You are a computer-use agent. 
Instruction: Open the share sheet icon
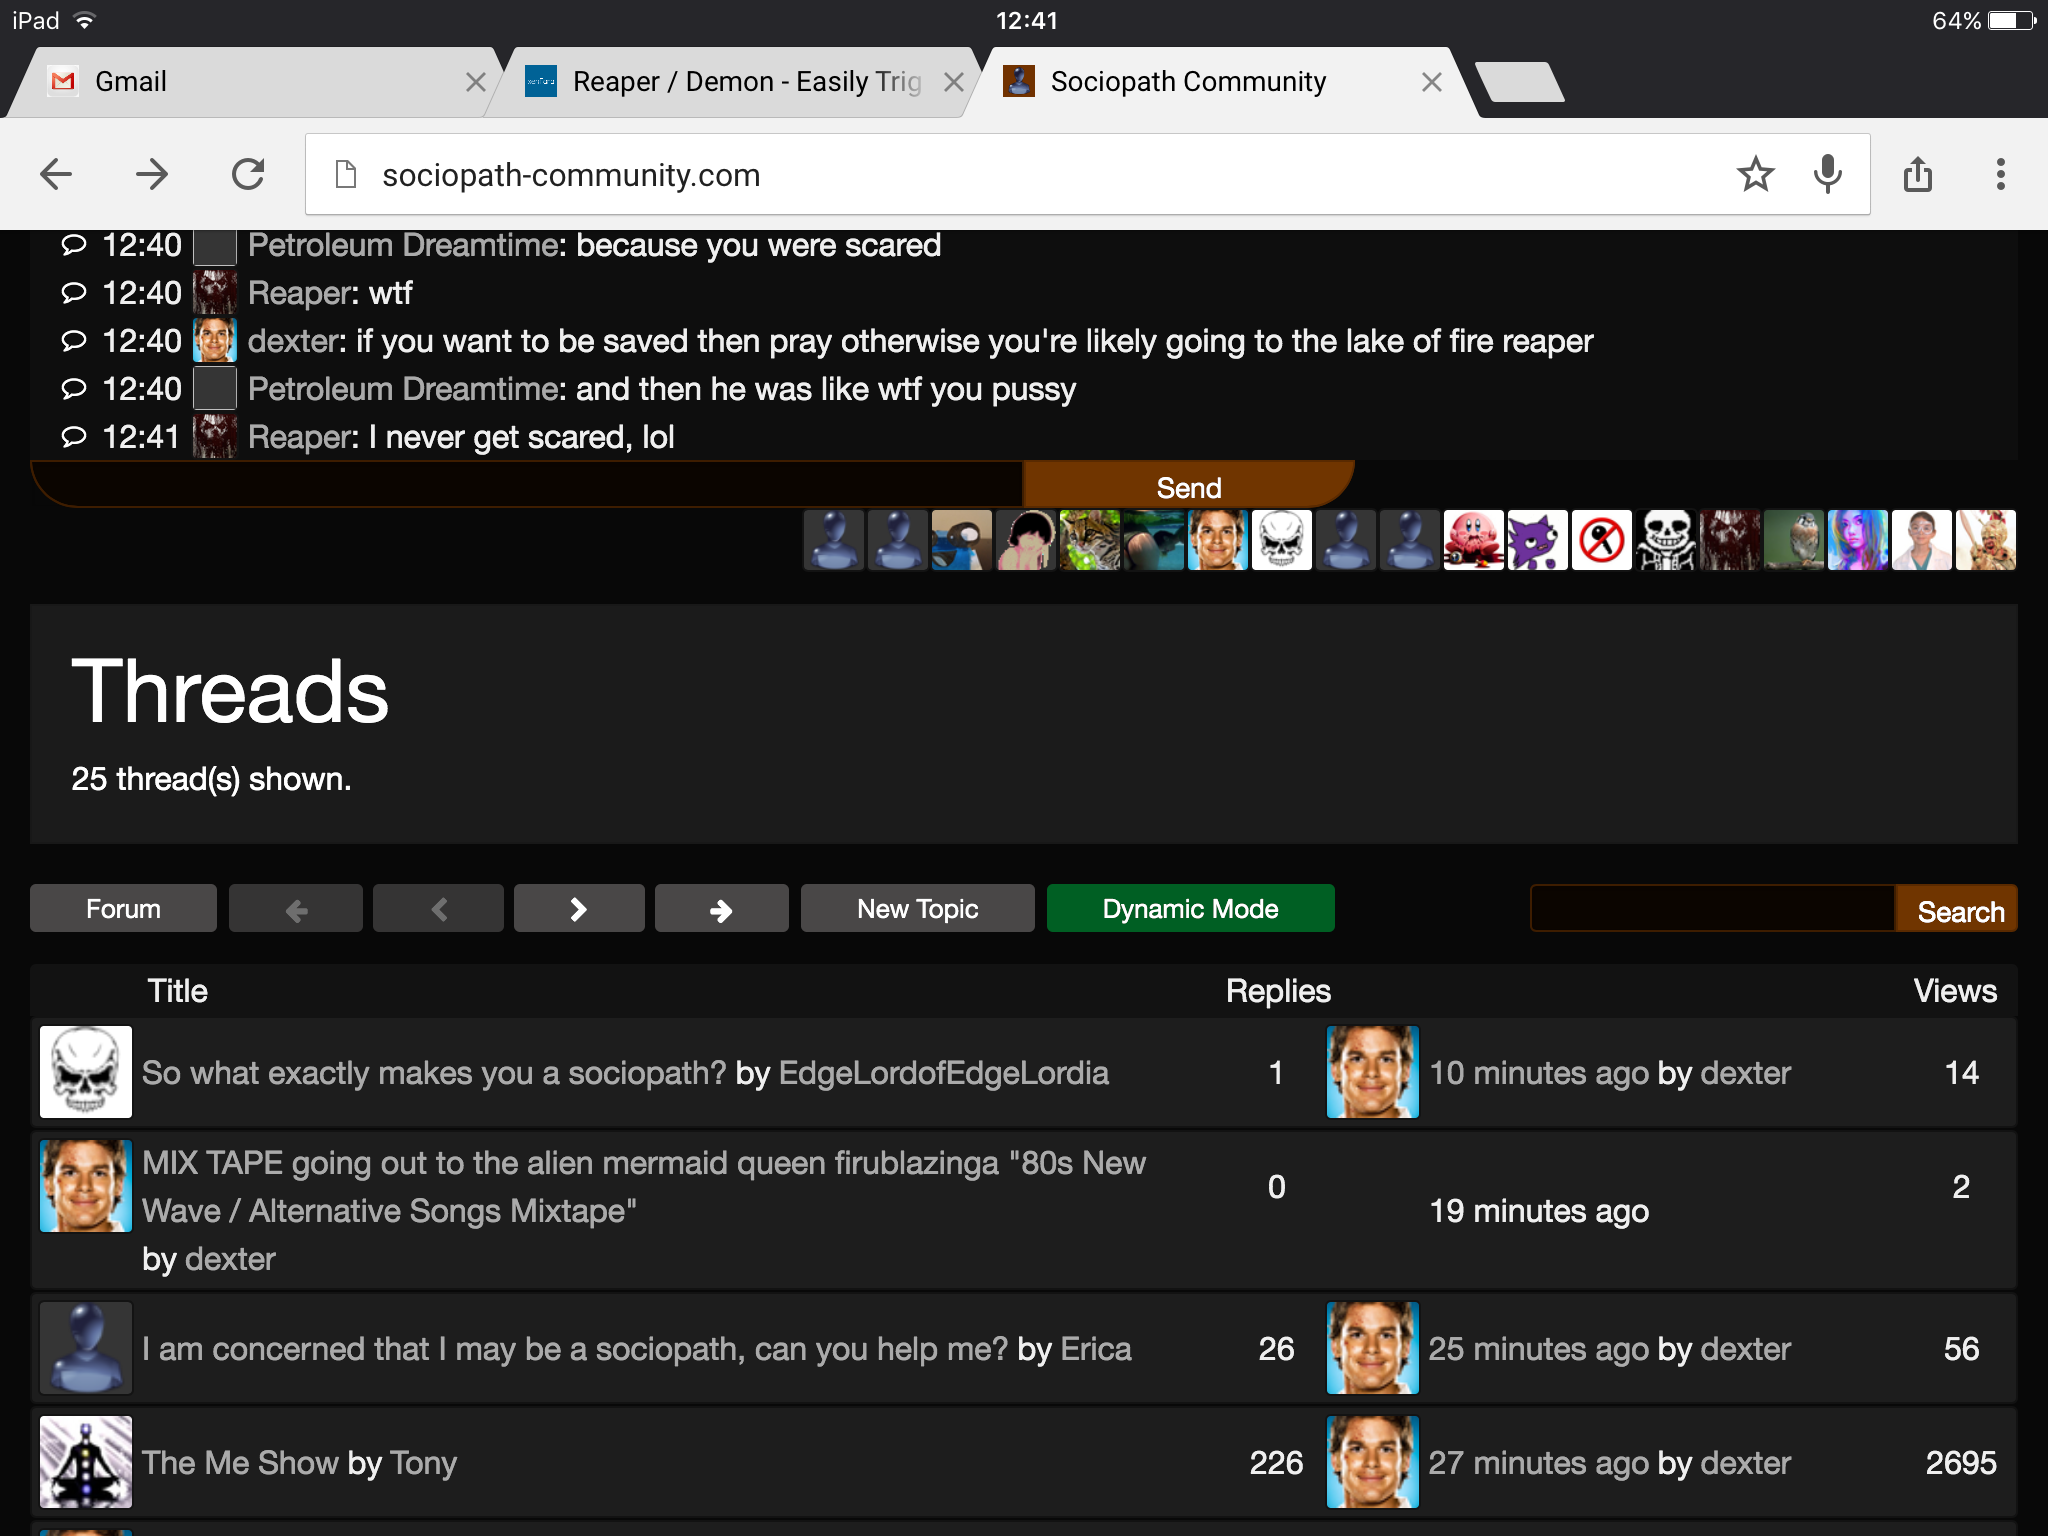tap(1918, 174)
